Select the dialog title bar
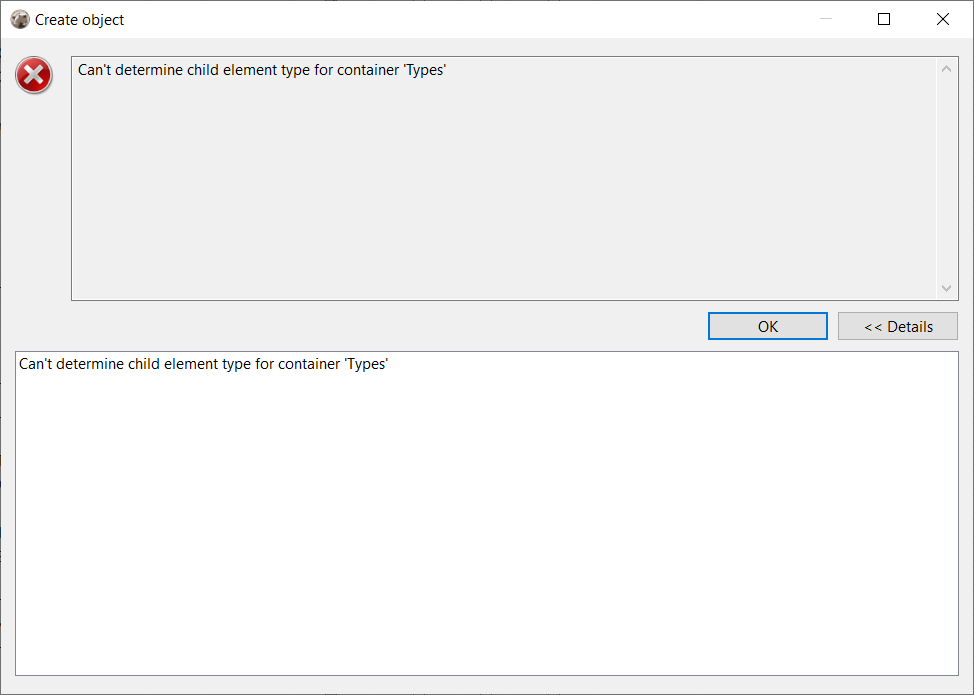974x695 pixels. [450, 19]
